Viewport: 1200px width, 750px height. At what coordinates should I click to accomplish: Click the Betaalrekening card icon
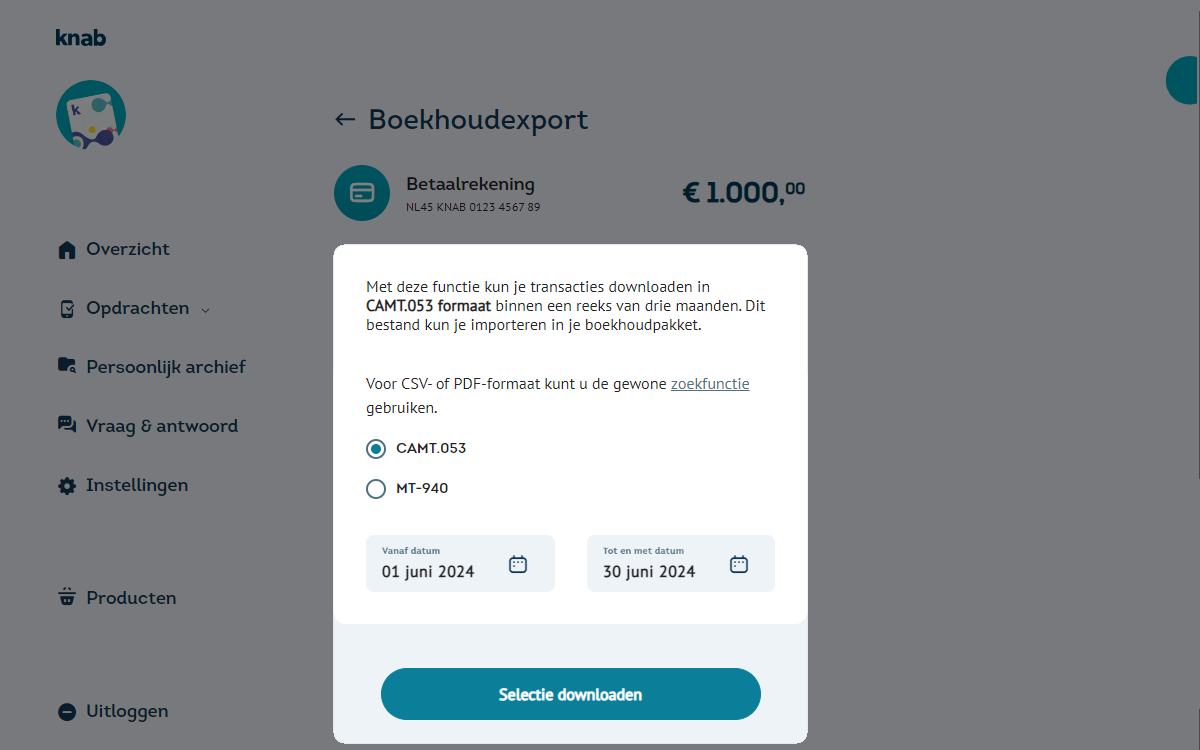tap(362, 192)
